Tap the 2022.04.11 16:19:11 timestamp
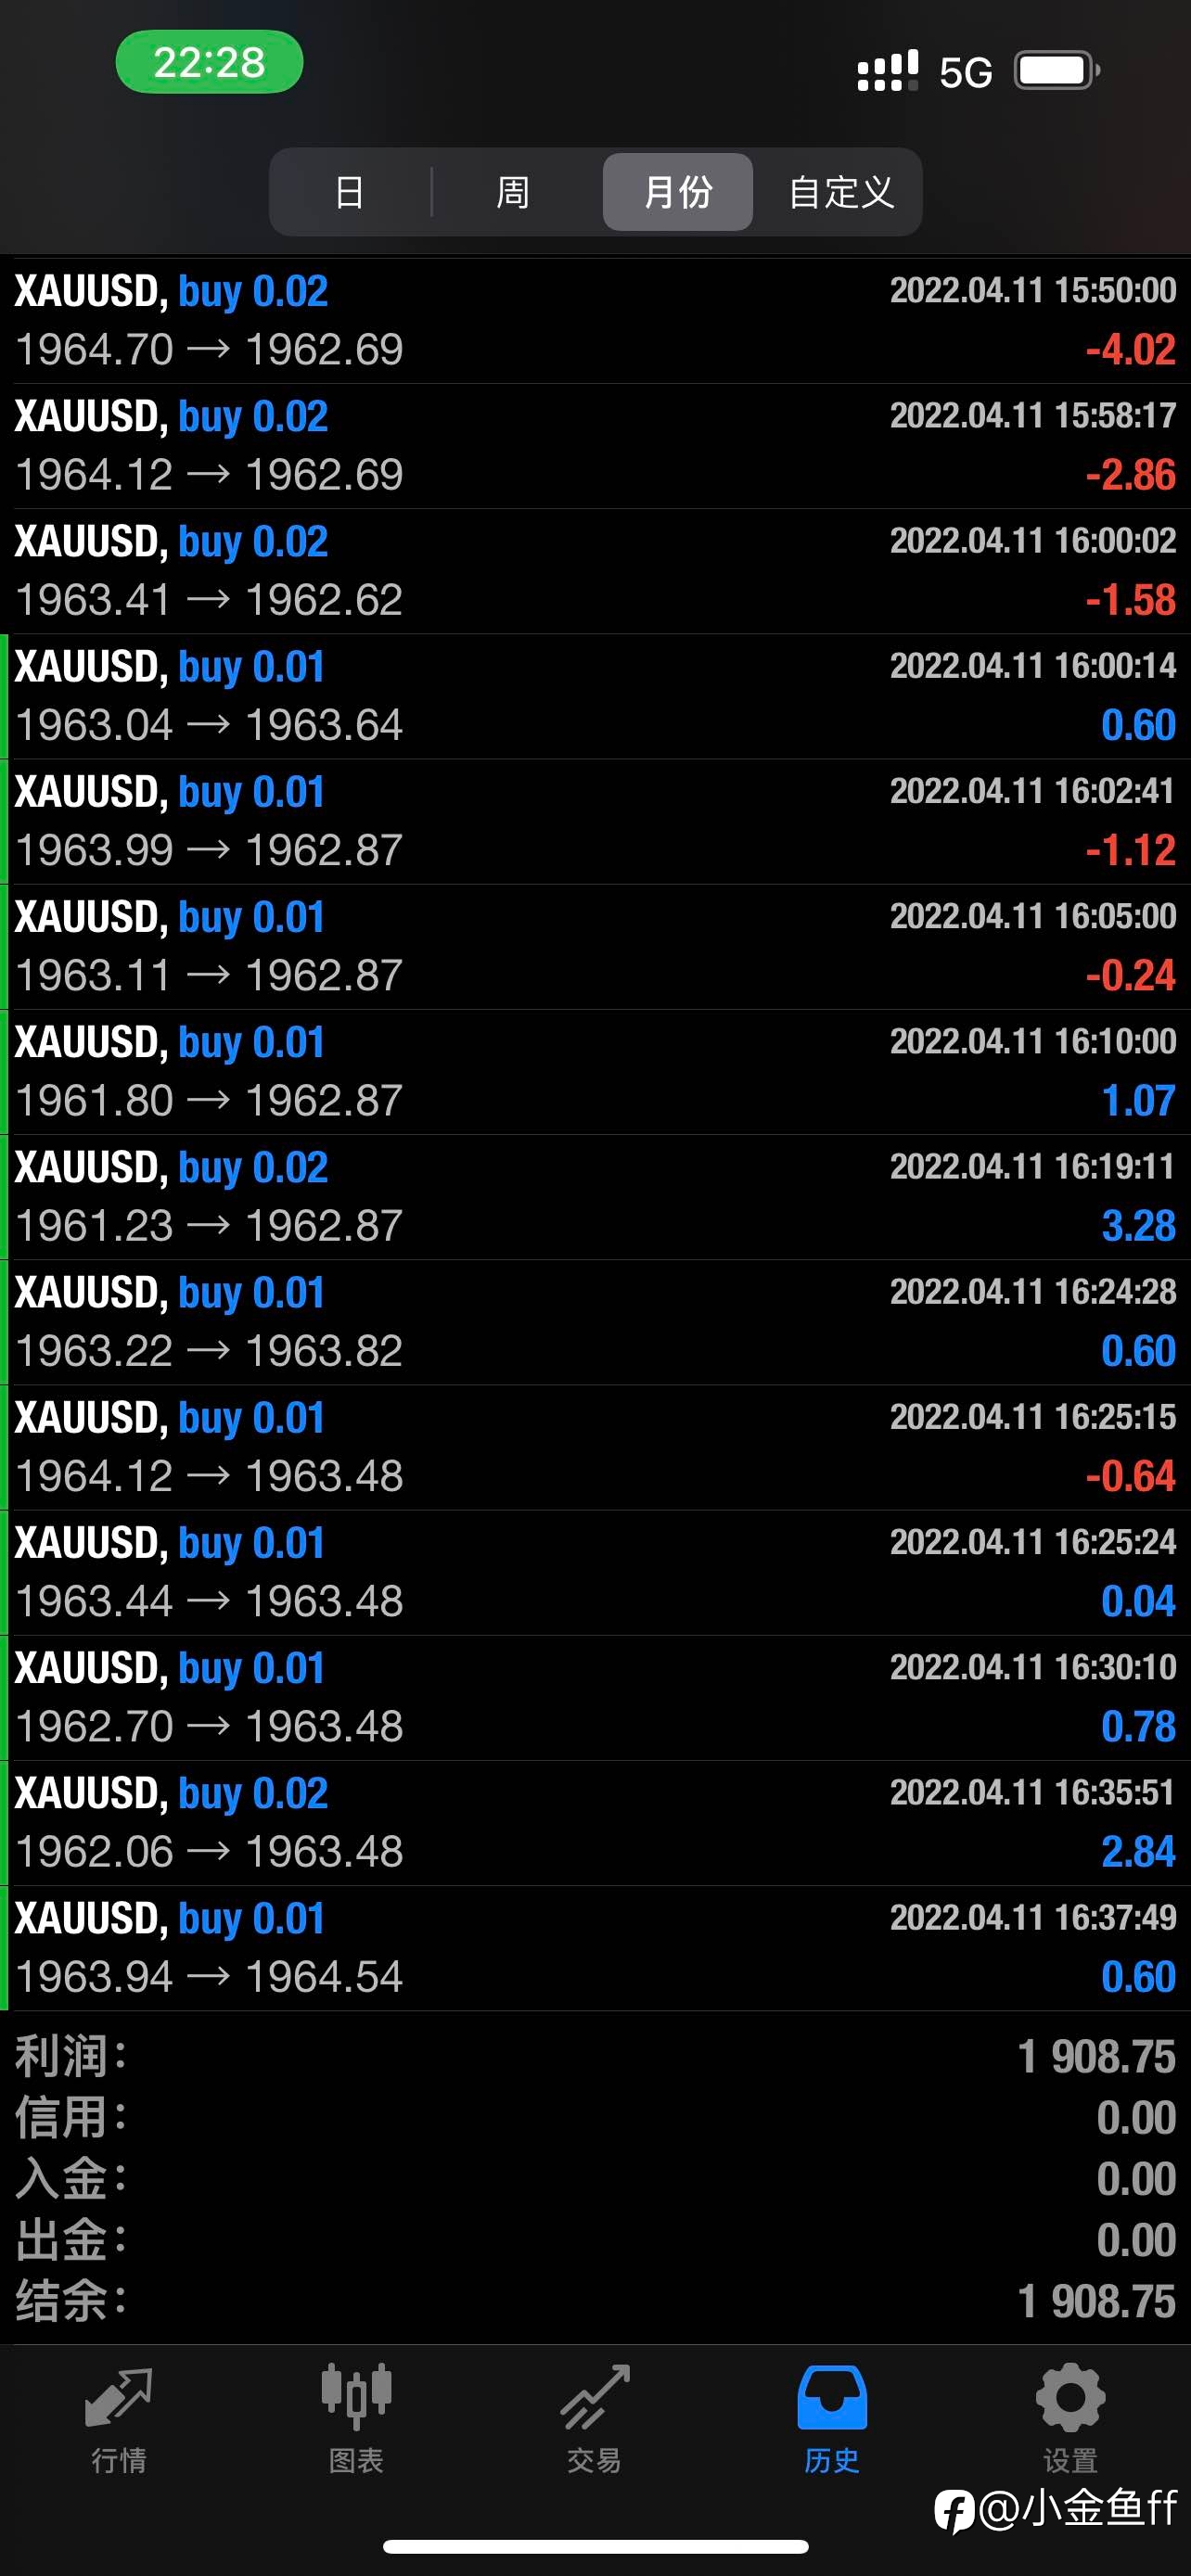The width and height of the screenshot is (1191, 2576). pyautogui.click(x=1033, y=1166)
